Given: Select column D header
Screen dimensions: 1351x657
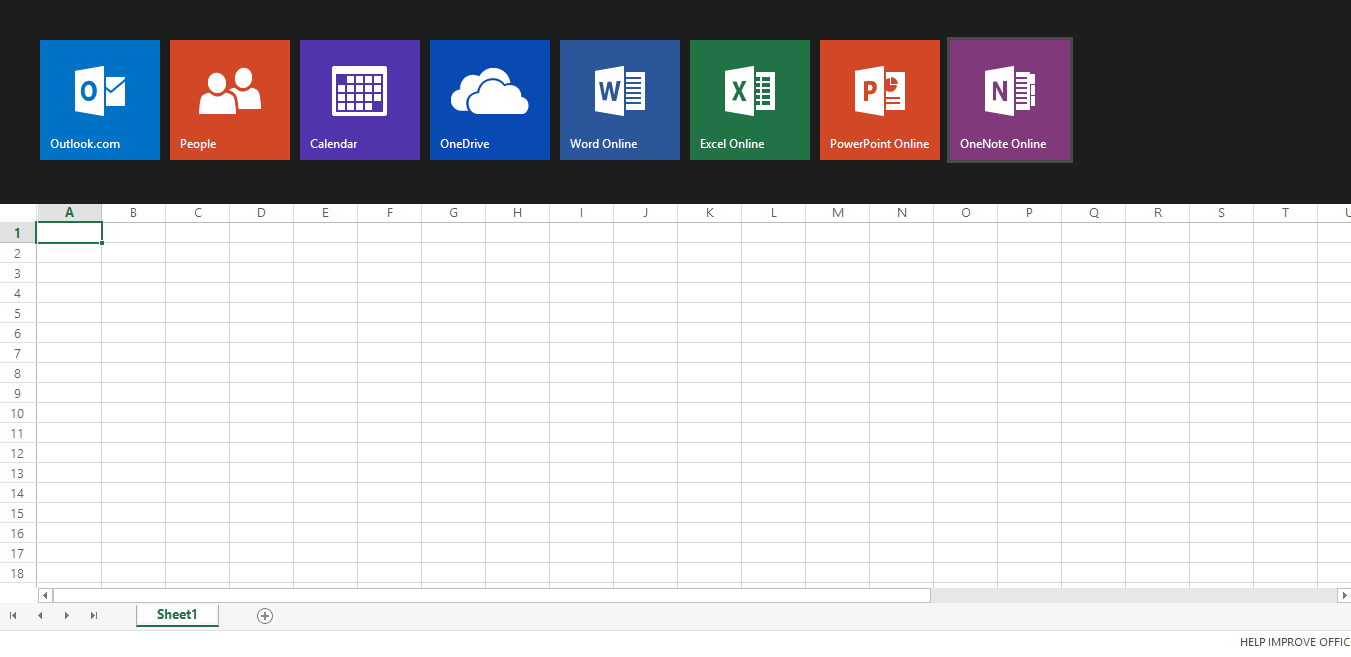Looking at the screenshot, I should pyautogui.click(x=262, y=213).
